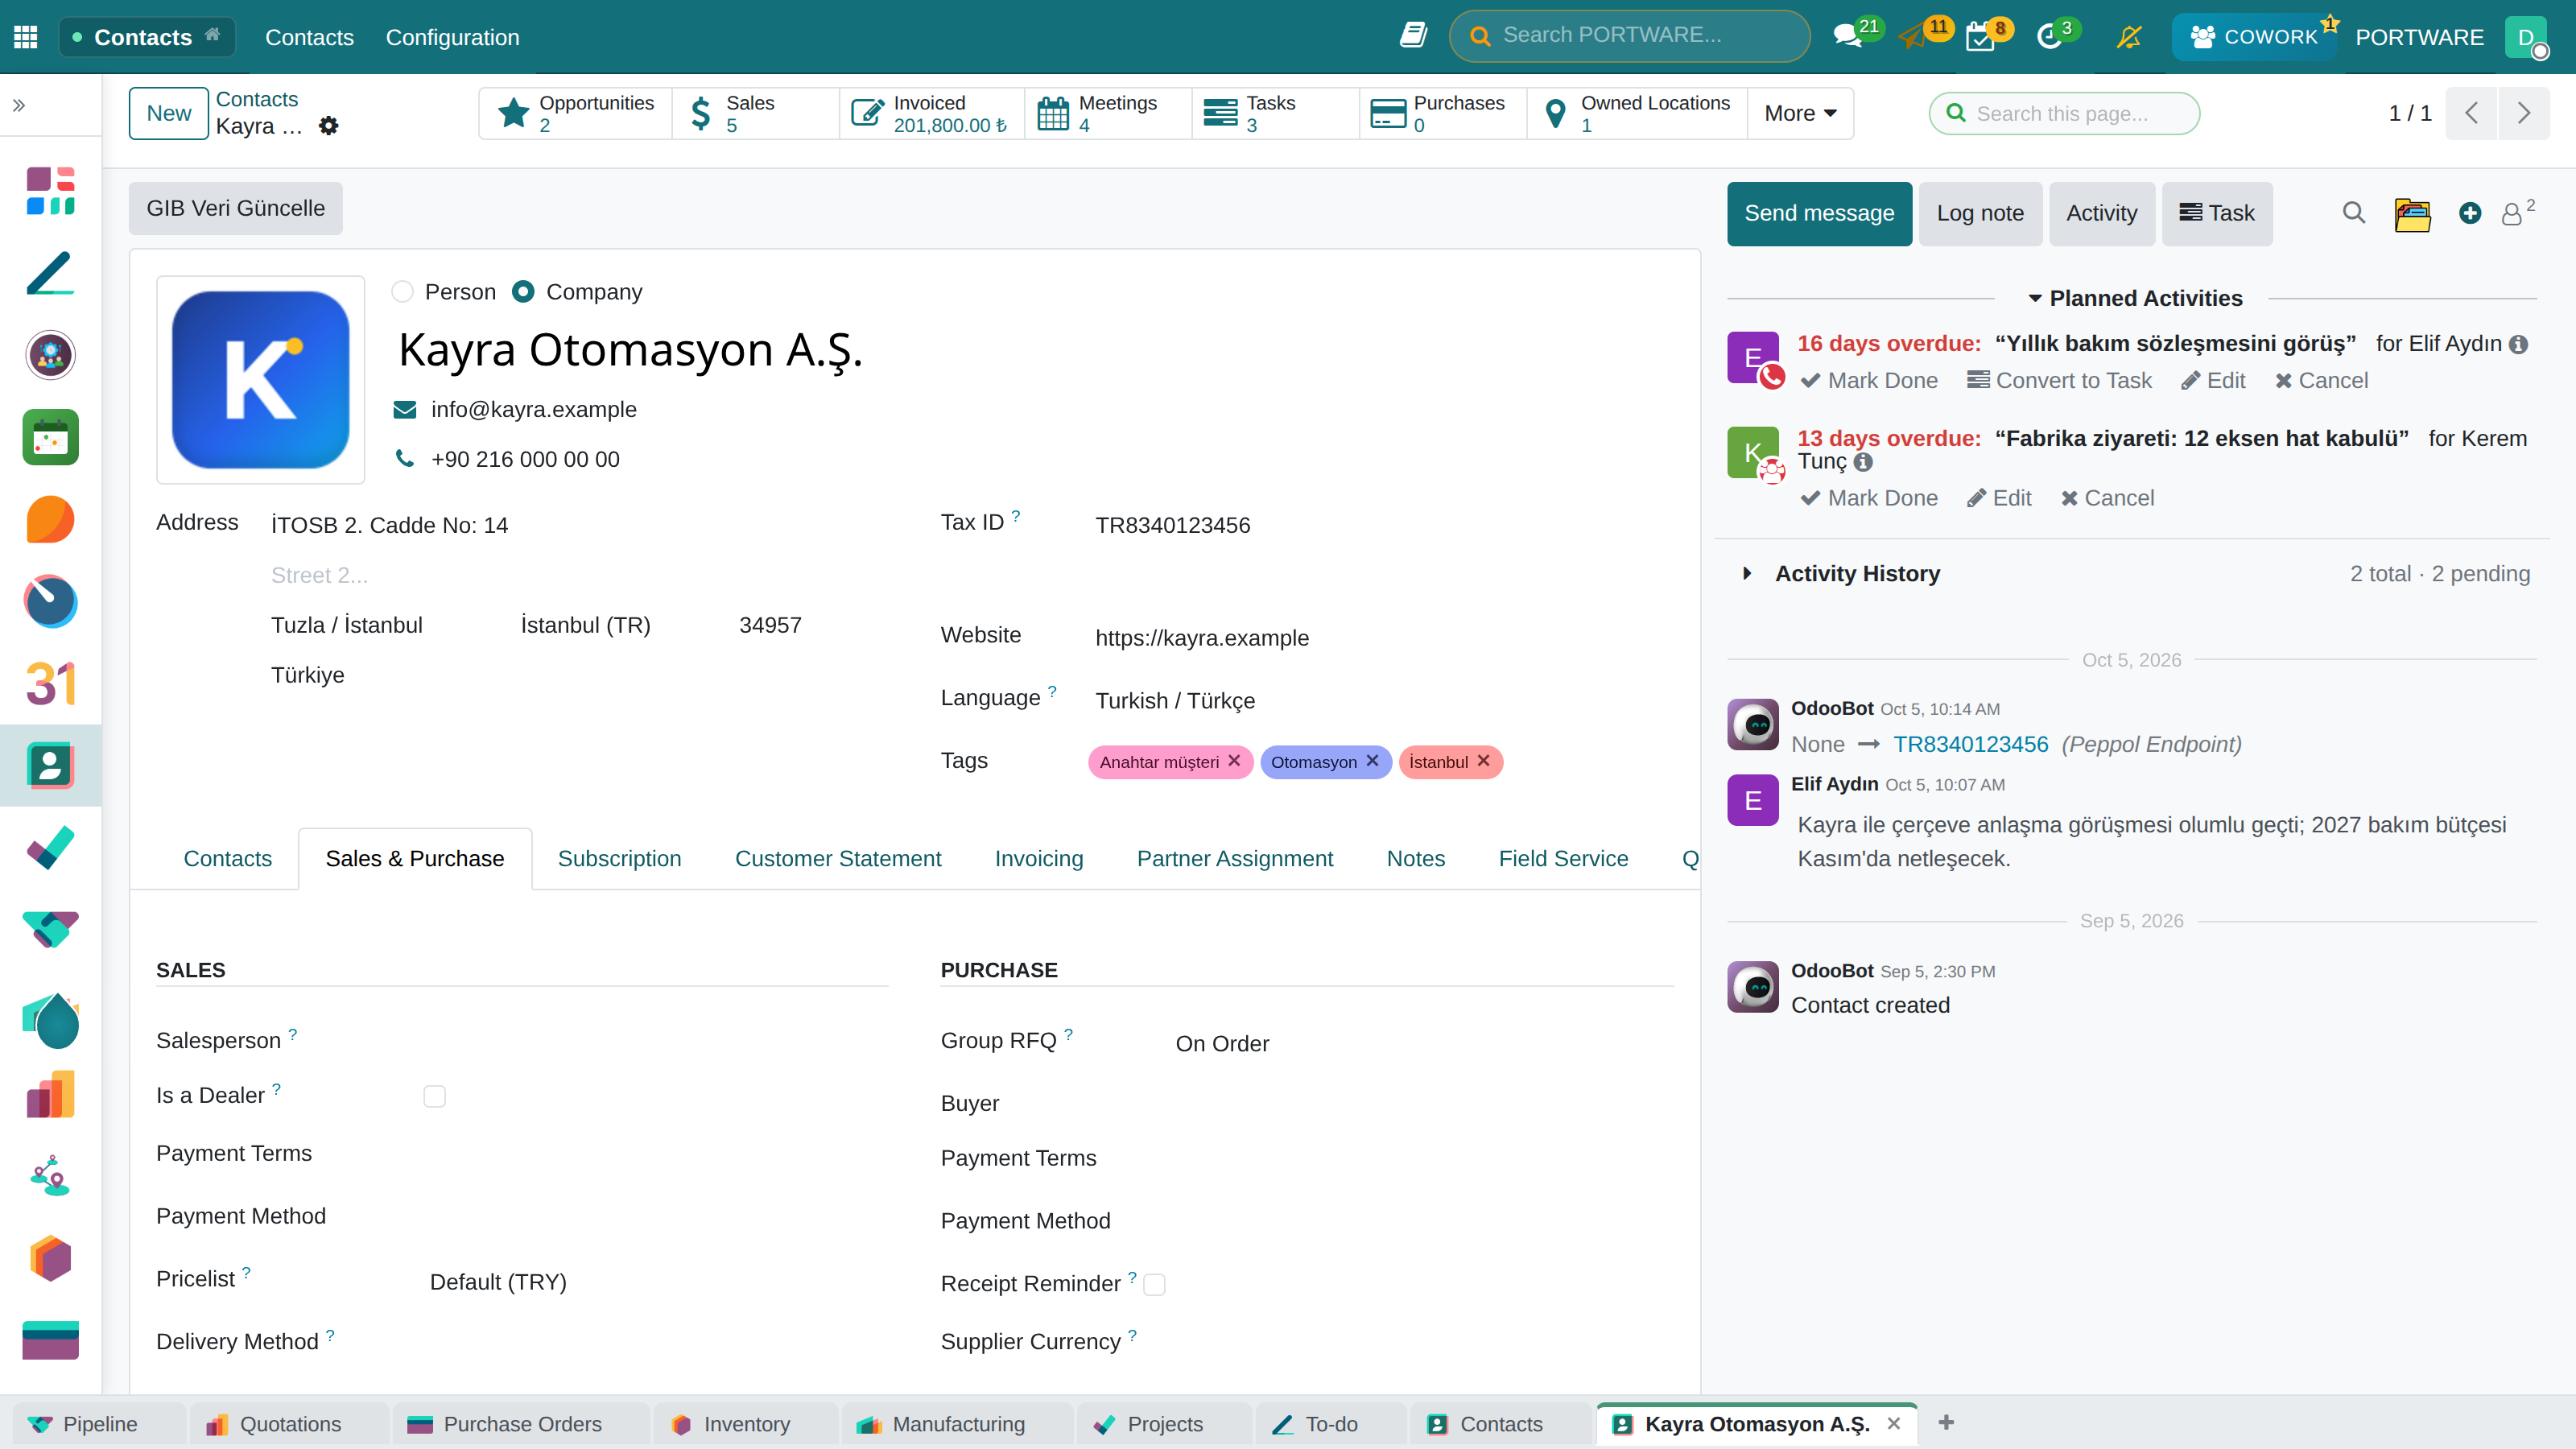Viewport: 2576px width, 1449px height.
Task: Open the Project checkmark icon in sidebar
Action: [x=50, y=848]
